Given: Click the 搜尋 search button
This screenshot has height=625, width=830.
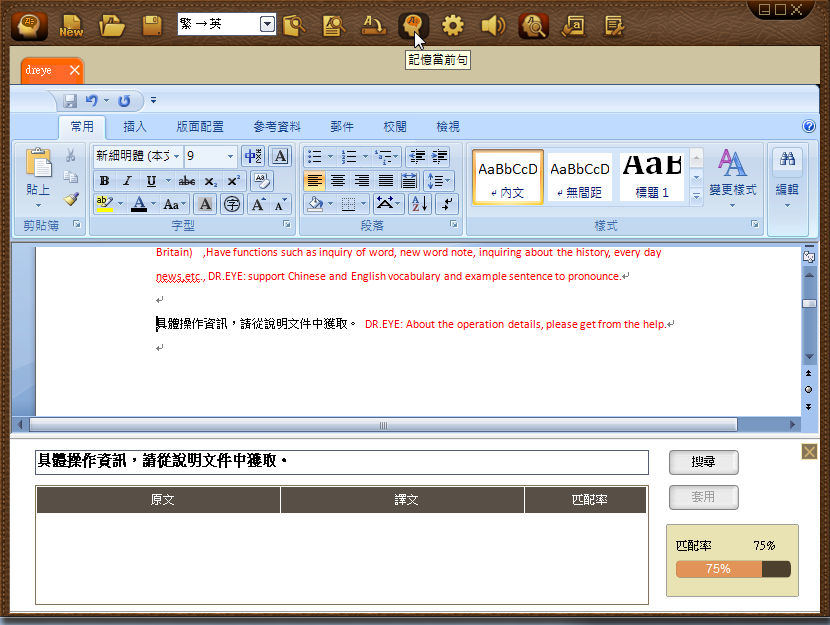Looking at the screenshot, I should (x=703, y=462).
